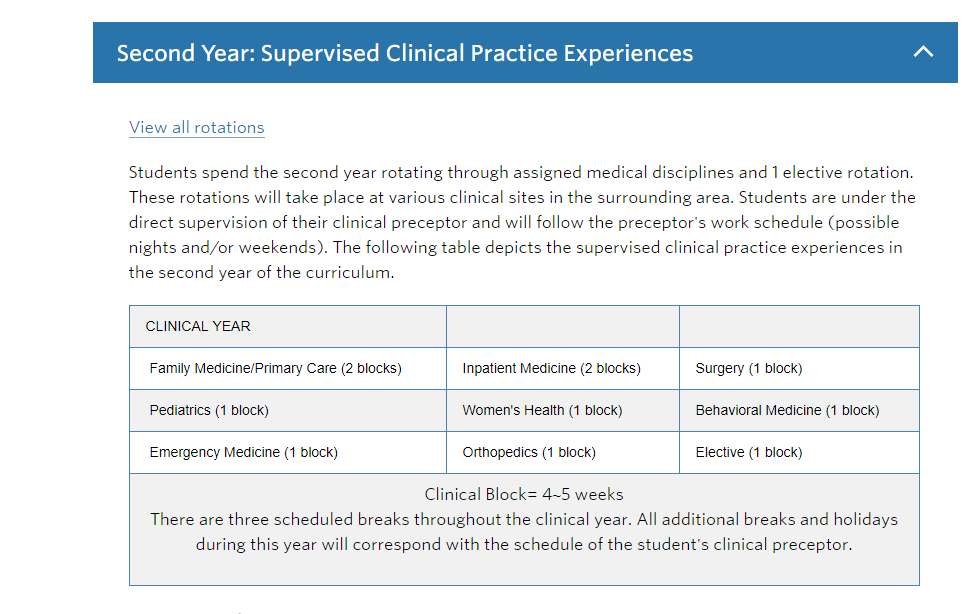Click the Pediatrics (1 block) cell

tap(209, 410)
